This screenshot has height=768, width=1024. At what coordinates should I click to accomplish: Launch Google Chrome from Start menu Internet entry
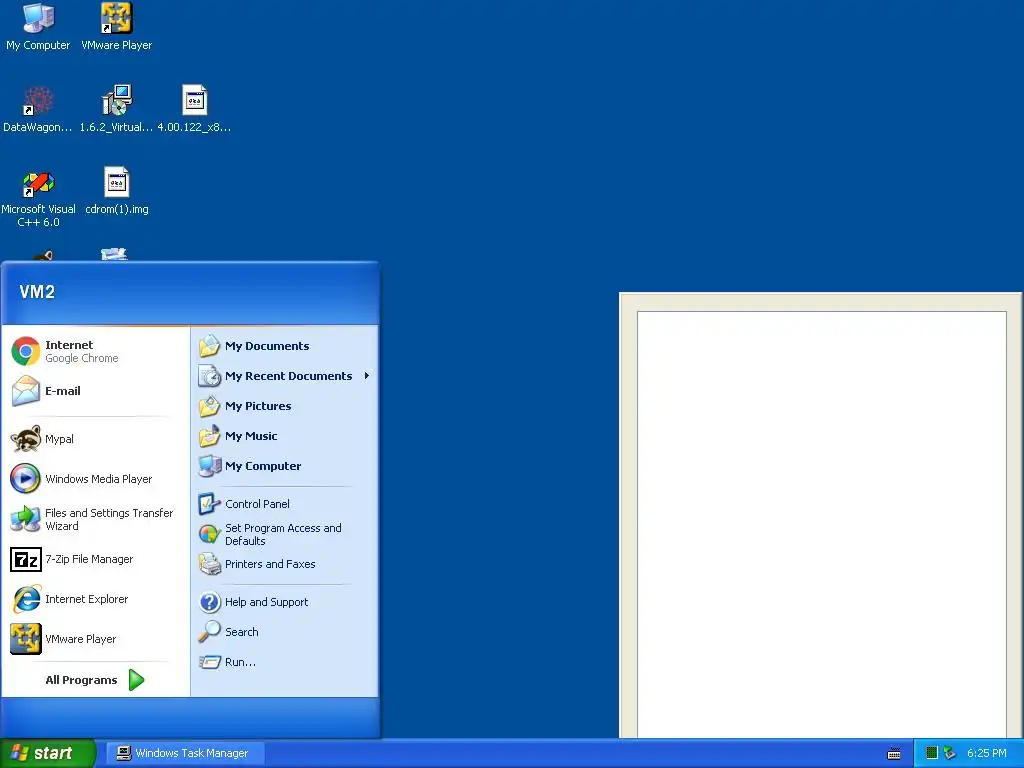[x=95, y=351]
